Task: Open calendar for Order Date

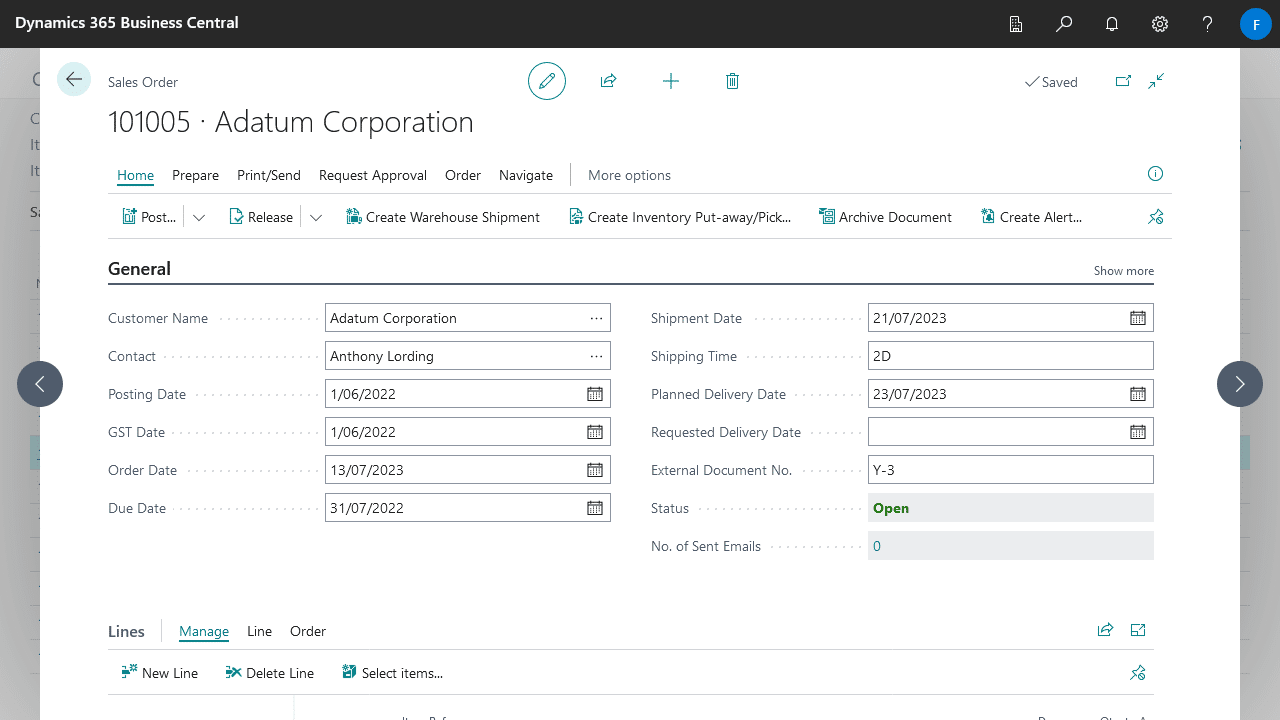Action: coord(595,470)
